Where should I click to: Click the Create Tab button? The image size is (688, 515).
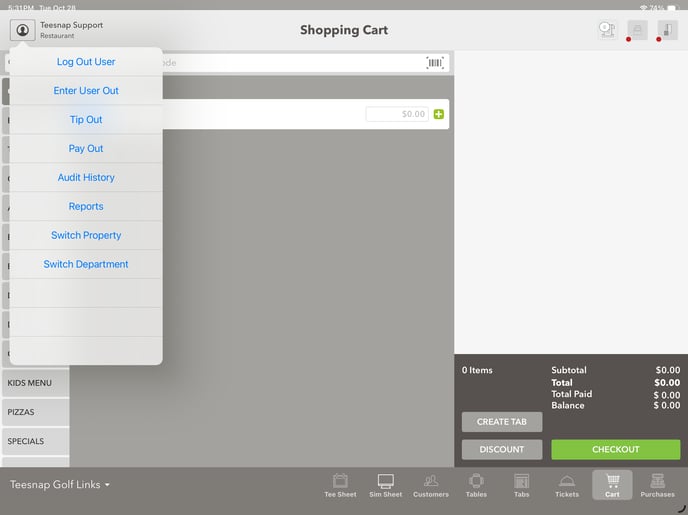[x=502, y=422]
